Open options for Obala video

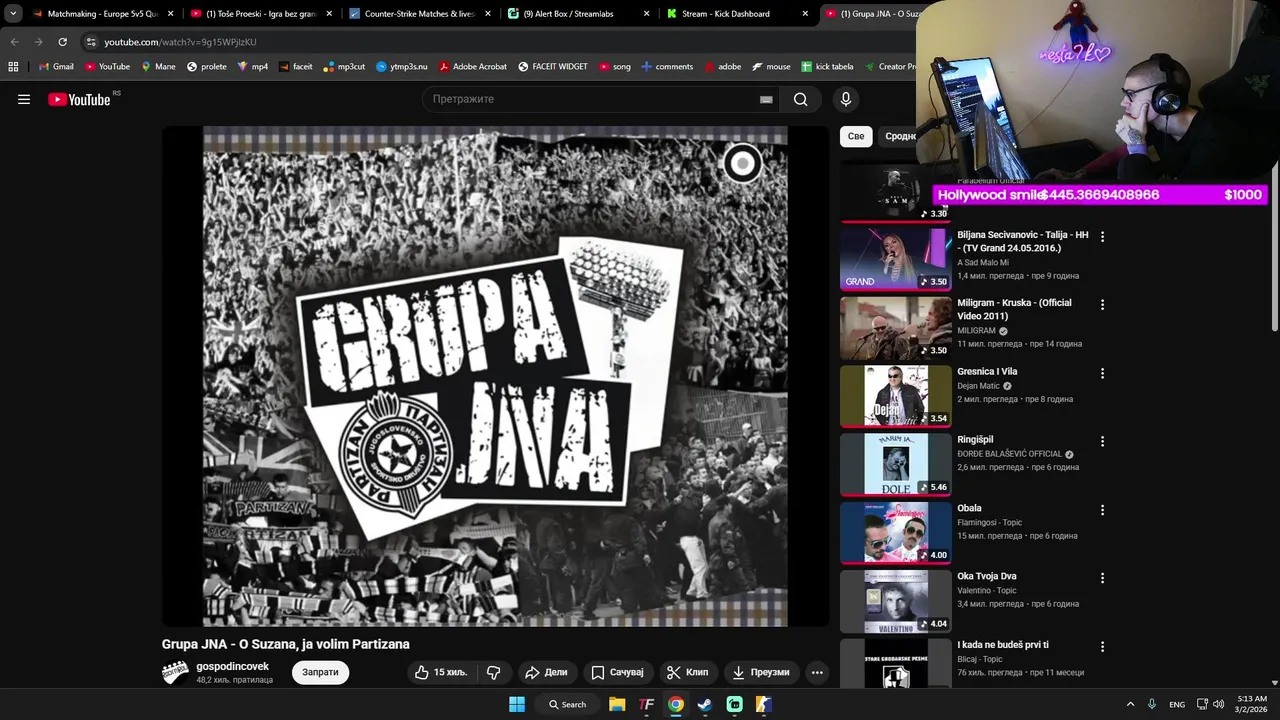tap(1102, 510)
